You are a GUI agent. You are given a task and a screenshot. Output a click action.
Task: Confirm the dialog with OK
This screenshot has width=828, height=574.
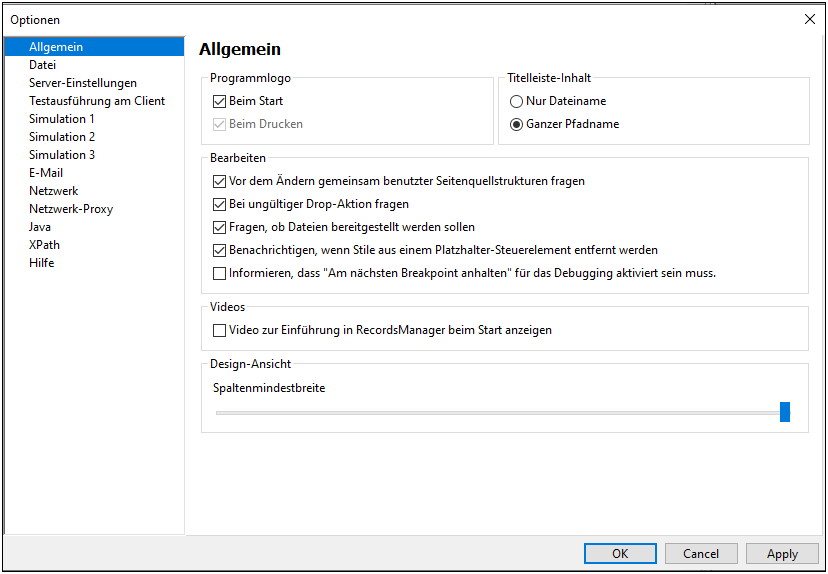pyautogui.click(x=620, y=553)
